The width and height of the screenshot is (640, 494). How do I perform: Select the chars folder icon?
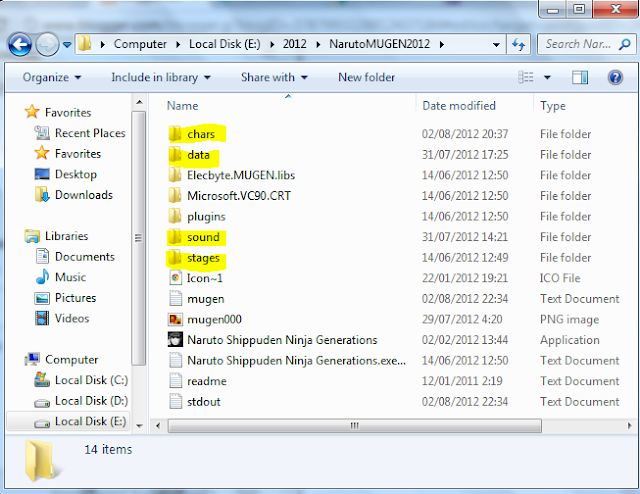click(175, 134)
